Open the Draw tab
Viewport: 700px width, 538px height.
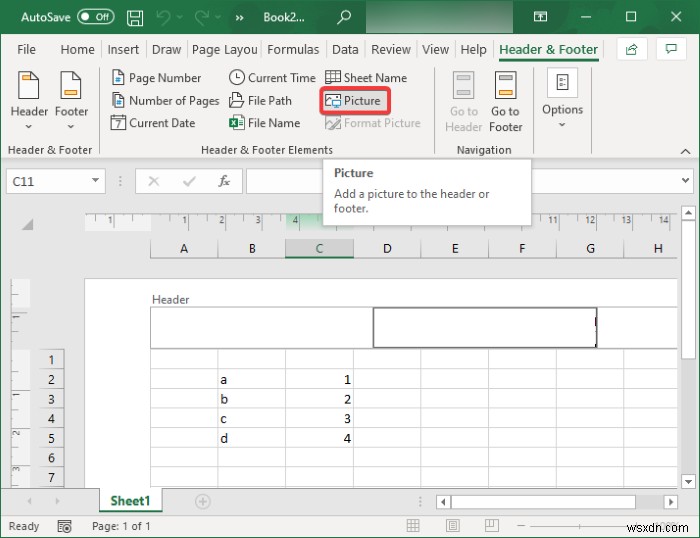click(166, 49)
